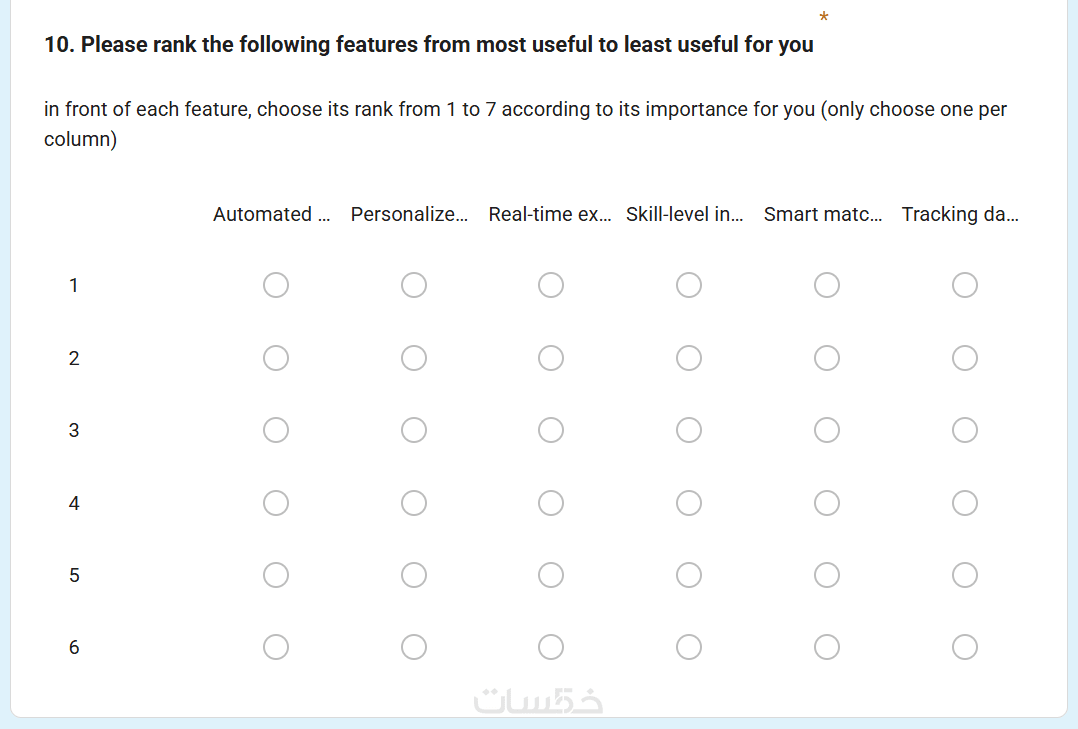Select rank 6 for Tracking column
The height and width of the screenshot is (729, 1078).
pyautogui.click(x=965, y=648)
